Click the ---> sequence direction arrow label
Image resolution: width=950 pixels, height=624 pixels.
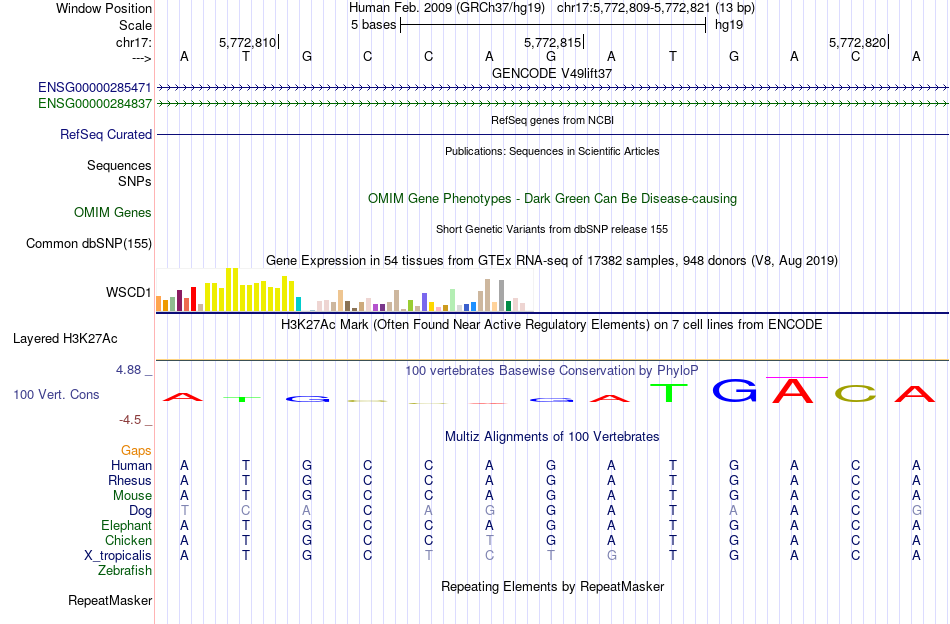click(142, 58)
